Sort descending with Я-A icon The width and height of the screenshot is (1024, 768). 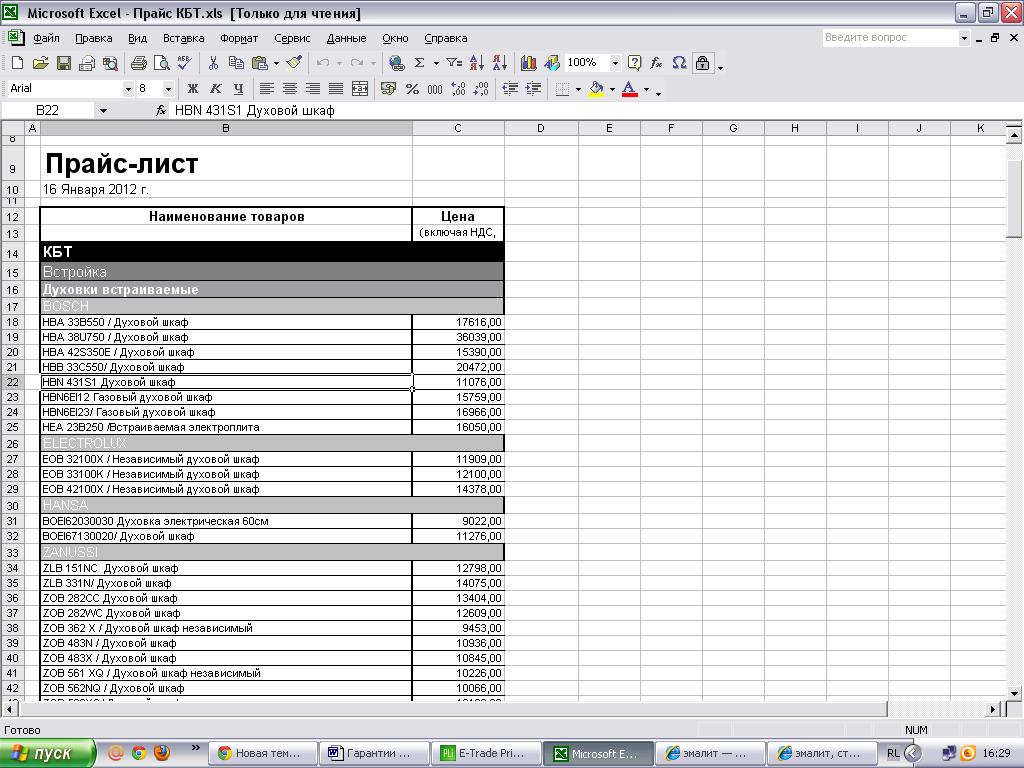click(500, 63)
